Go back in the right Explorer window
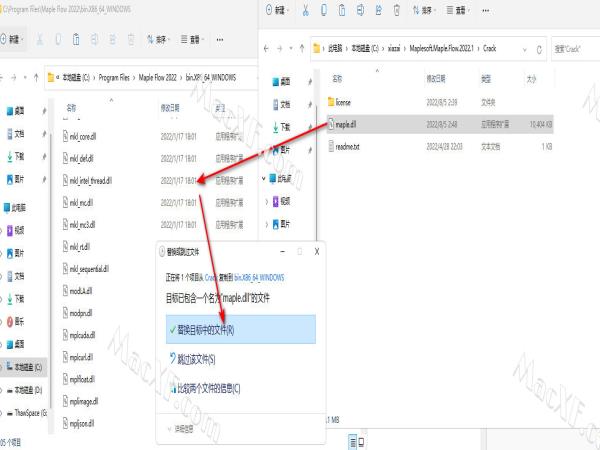This screenshot has height=450, width=600. [x=266, y=49]
